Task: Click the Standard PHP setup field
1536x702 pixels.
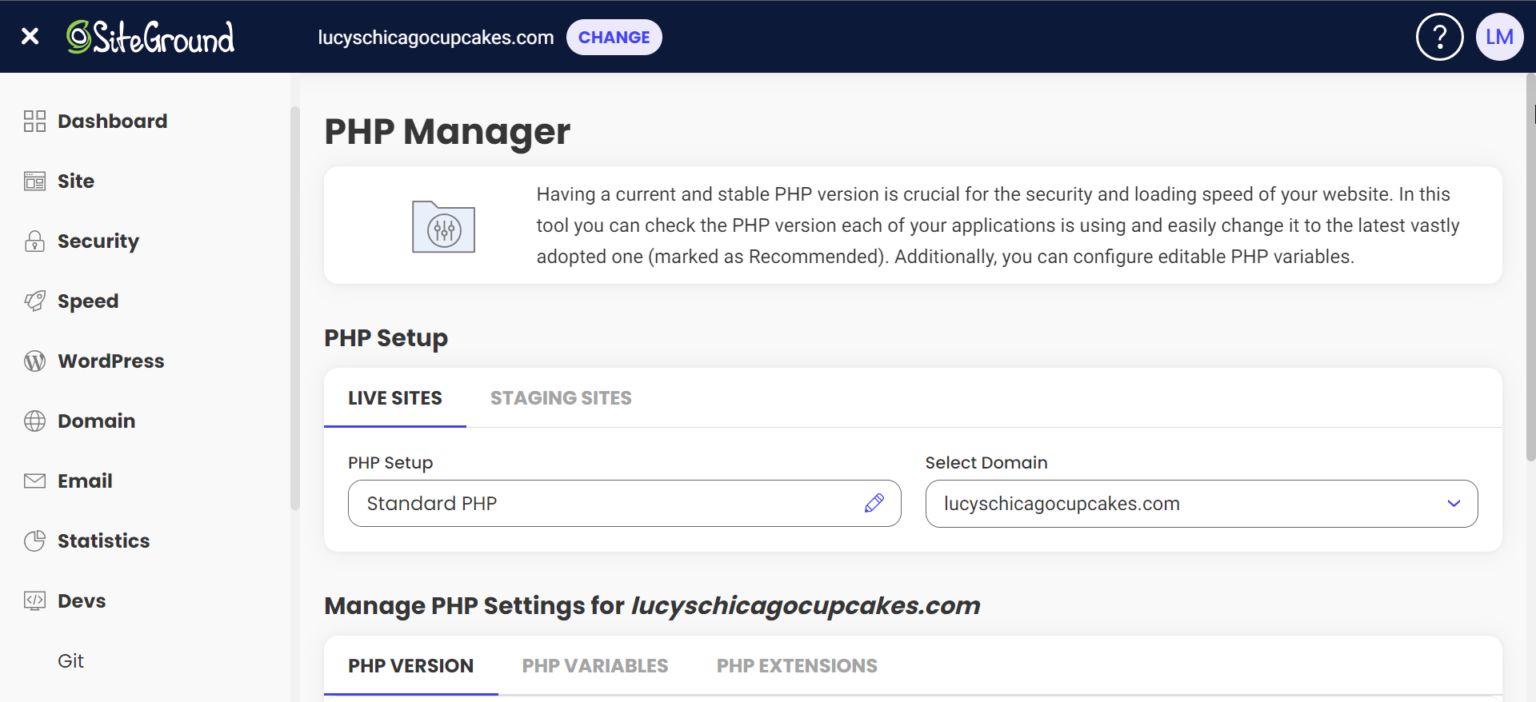Action: [x=600, y=503]
